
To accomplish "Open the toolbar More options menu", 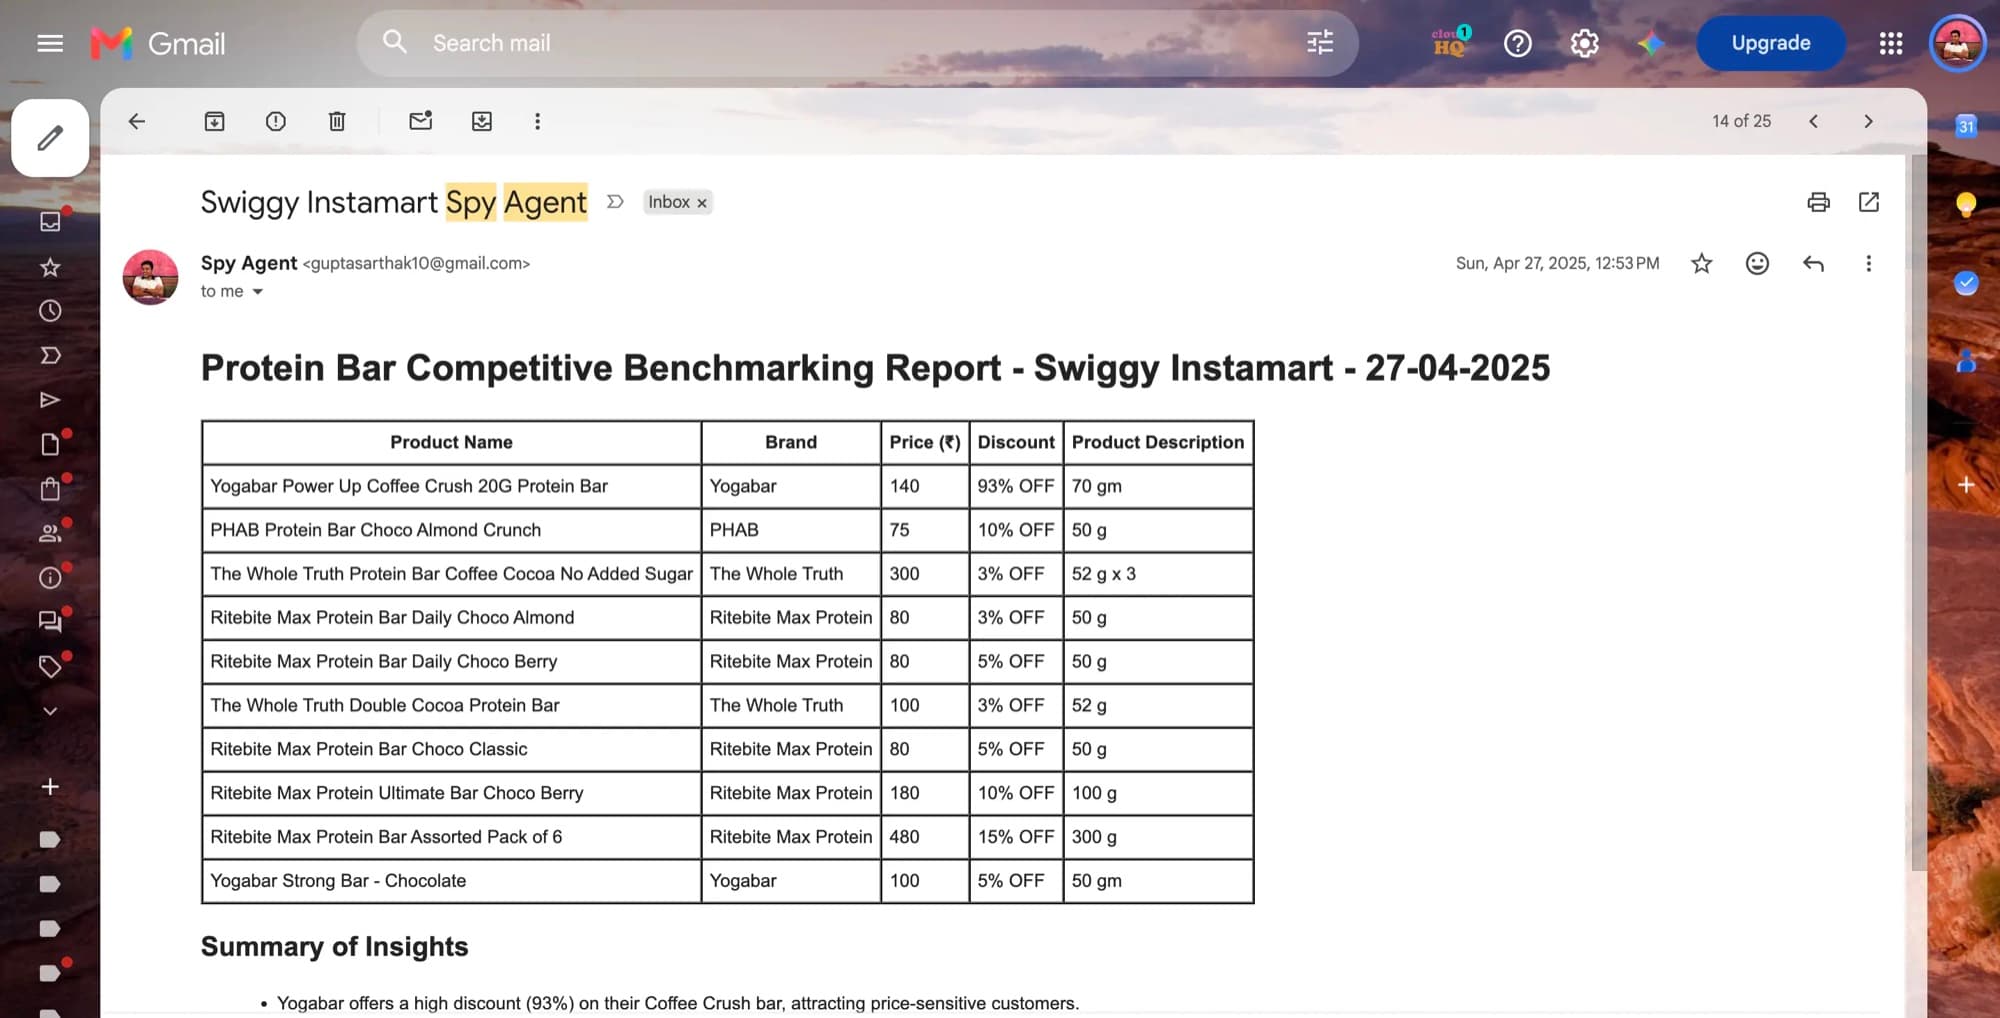I will [x=537, y=121].
